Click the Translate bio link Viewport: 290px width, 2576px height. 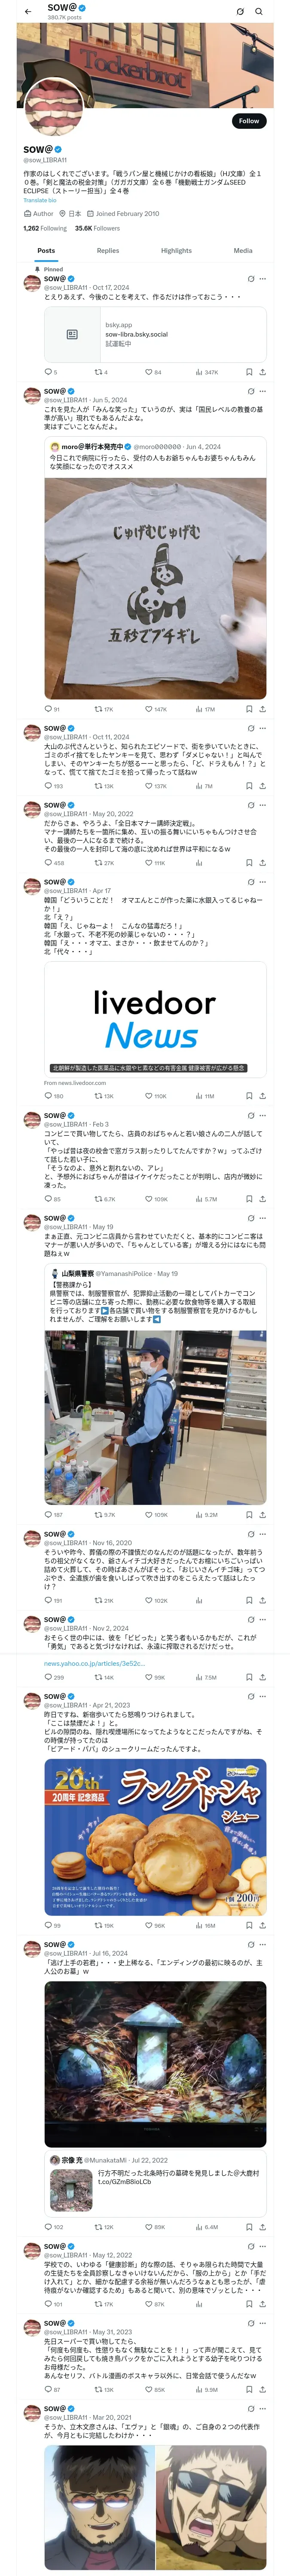pos(40,200)
